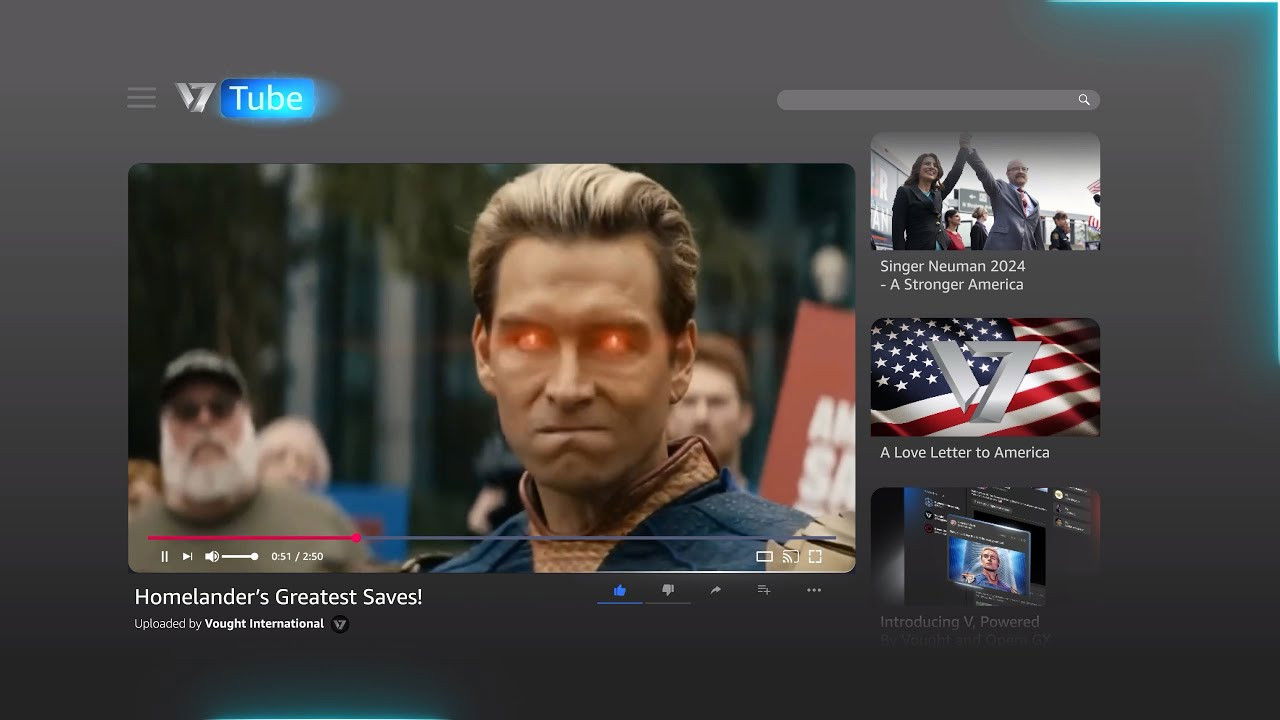Screen dimensions: 1280x720
Task: Pause the video
Action: coord(165,557)
